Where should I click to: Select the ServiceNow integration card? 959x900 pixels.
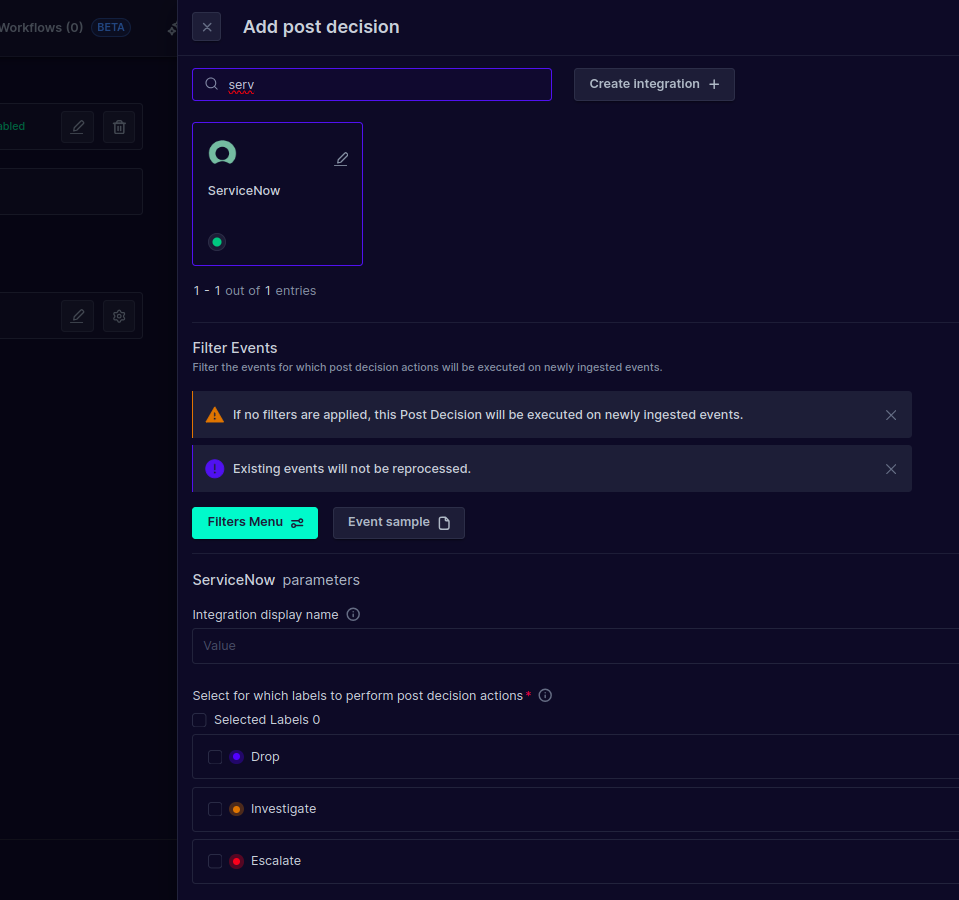[277, 194]
